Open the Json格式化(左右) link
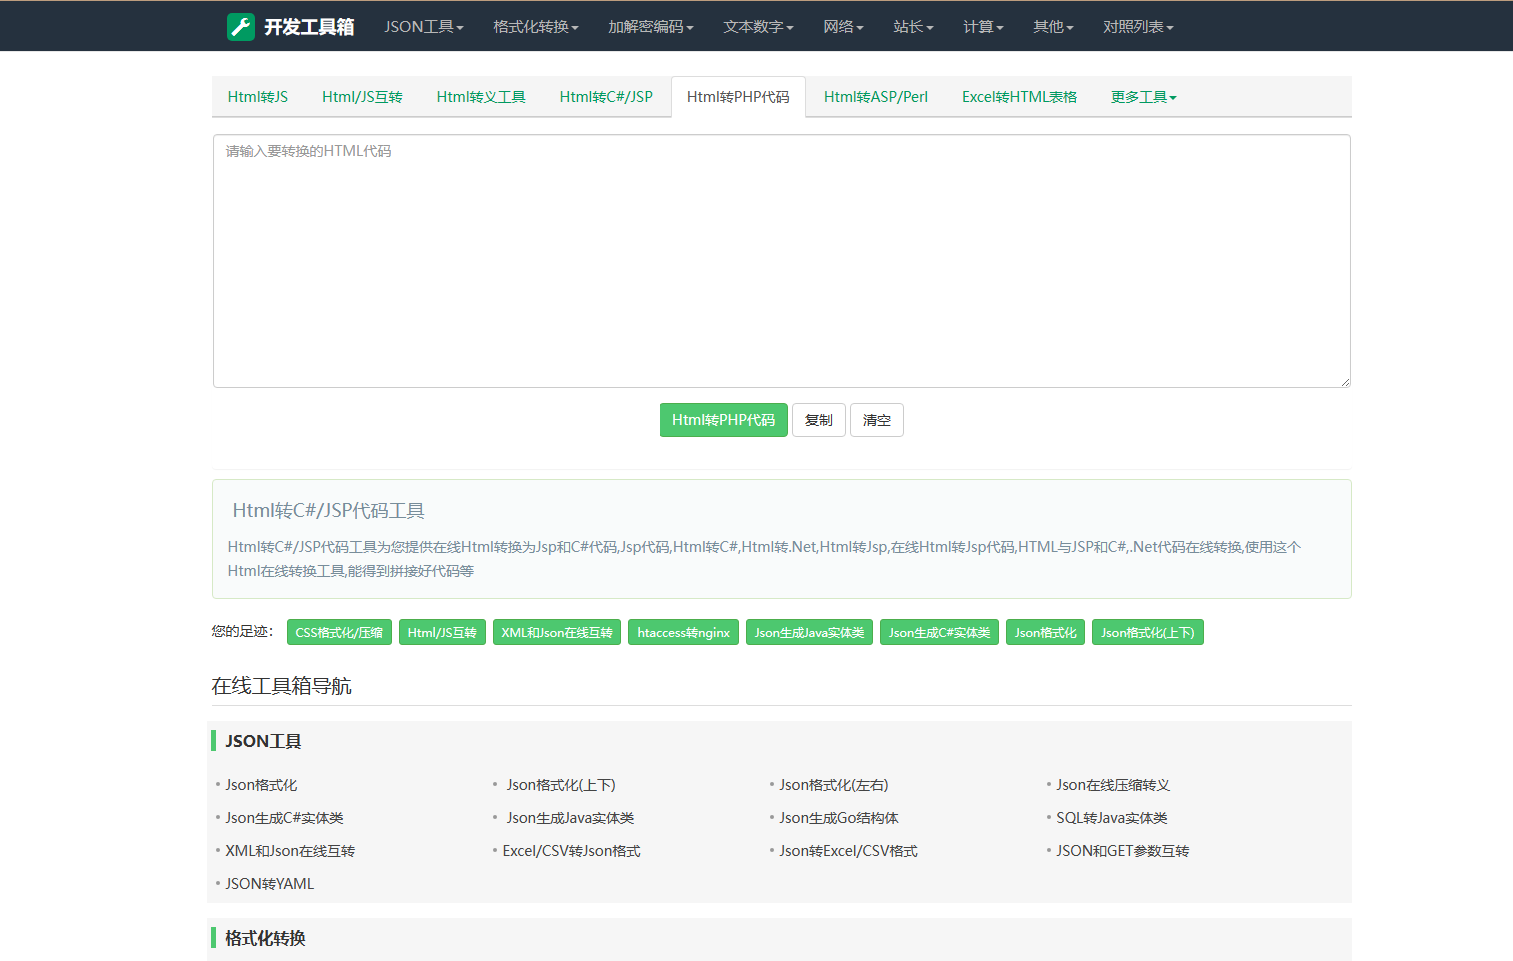Image resolution: width=1513 pixels, height=961 pixels. (x=834, y=785)
